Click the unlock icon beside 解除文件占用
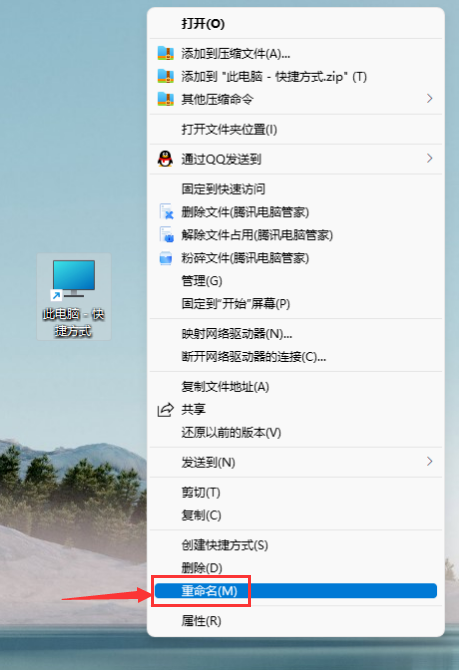 166,235
